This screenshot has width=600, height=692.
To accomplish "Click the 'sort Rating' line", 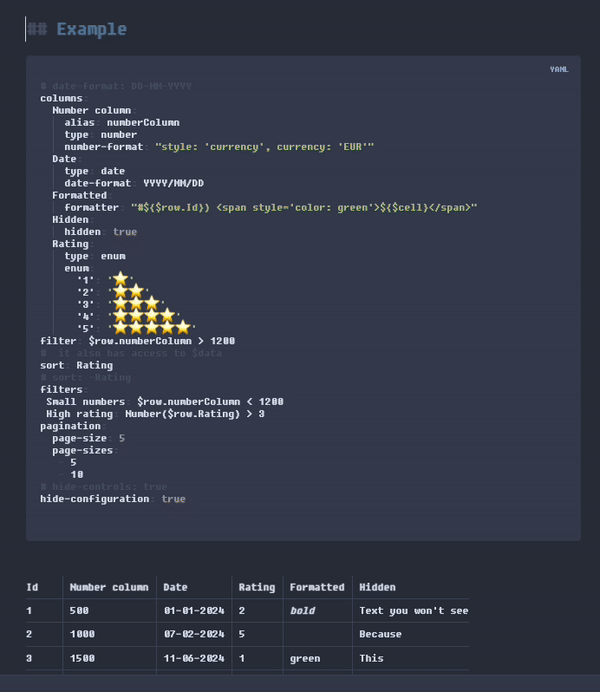I will [76, 365].
